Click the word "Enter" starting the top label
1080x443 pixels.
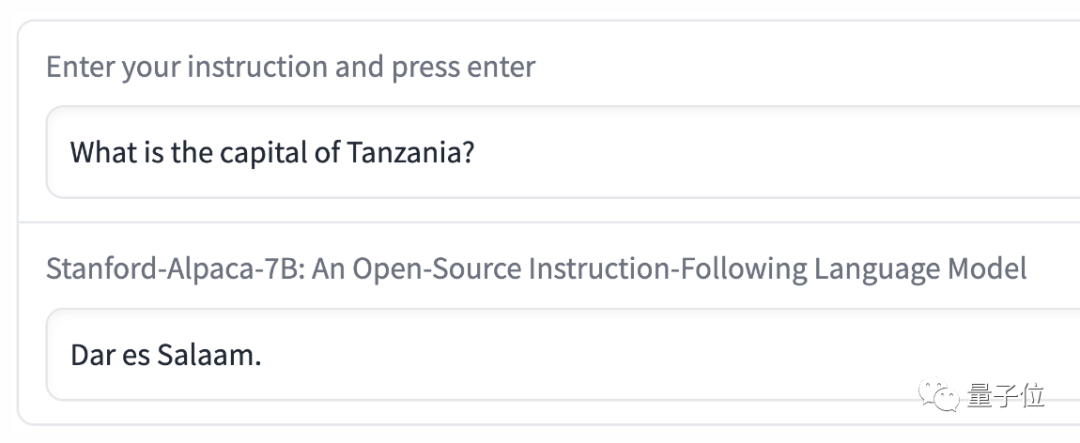tap(80, 67)
